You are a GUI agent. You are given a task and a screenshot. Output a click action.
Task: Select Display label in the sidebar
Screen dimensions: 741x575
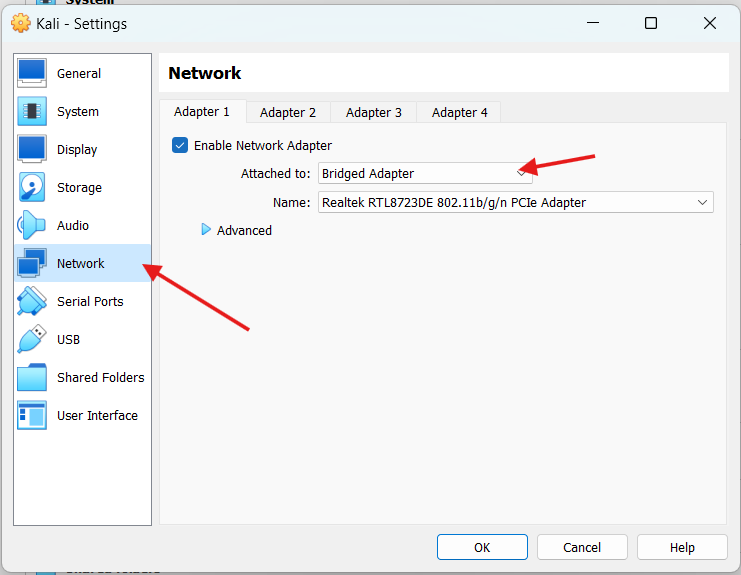coord(77,150)
